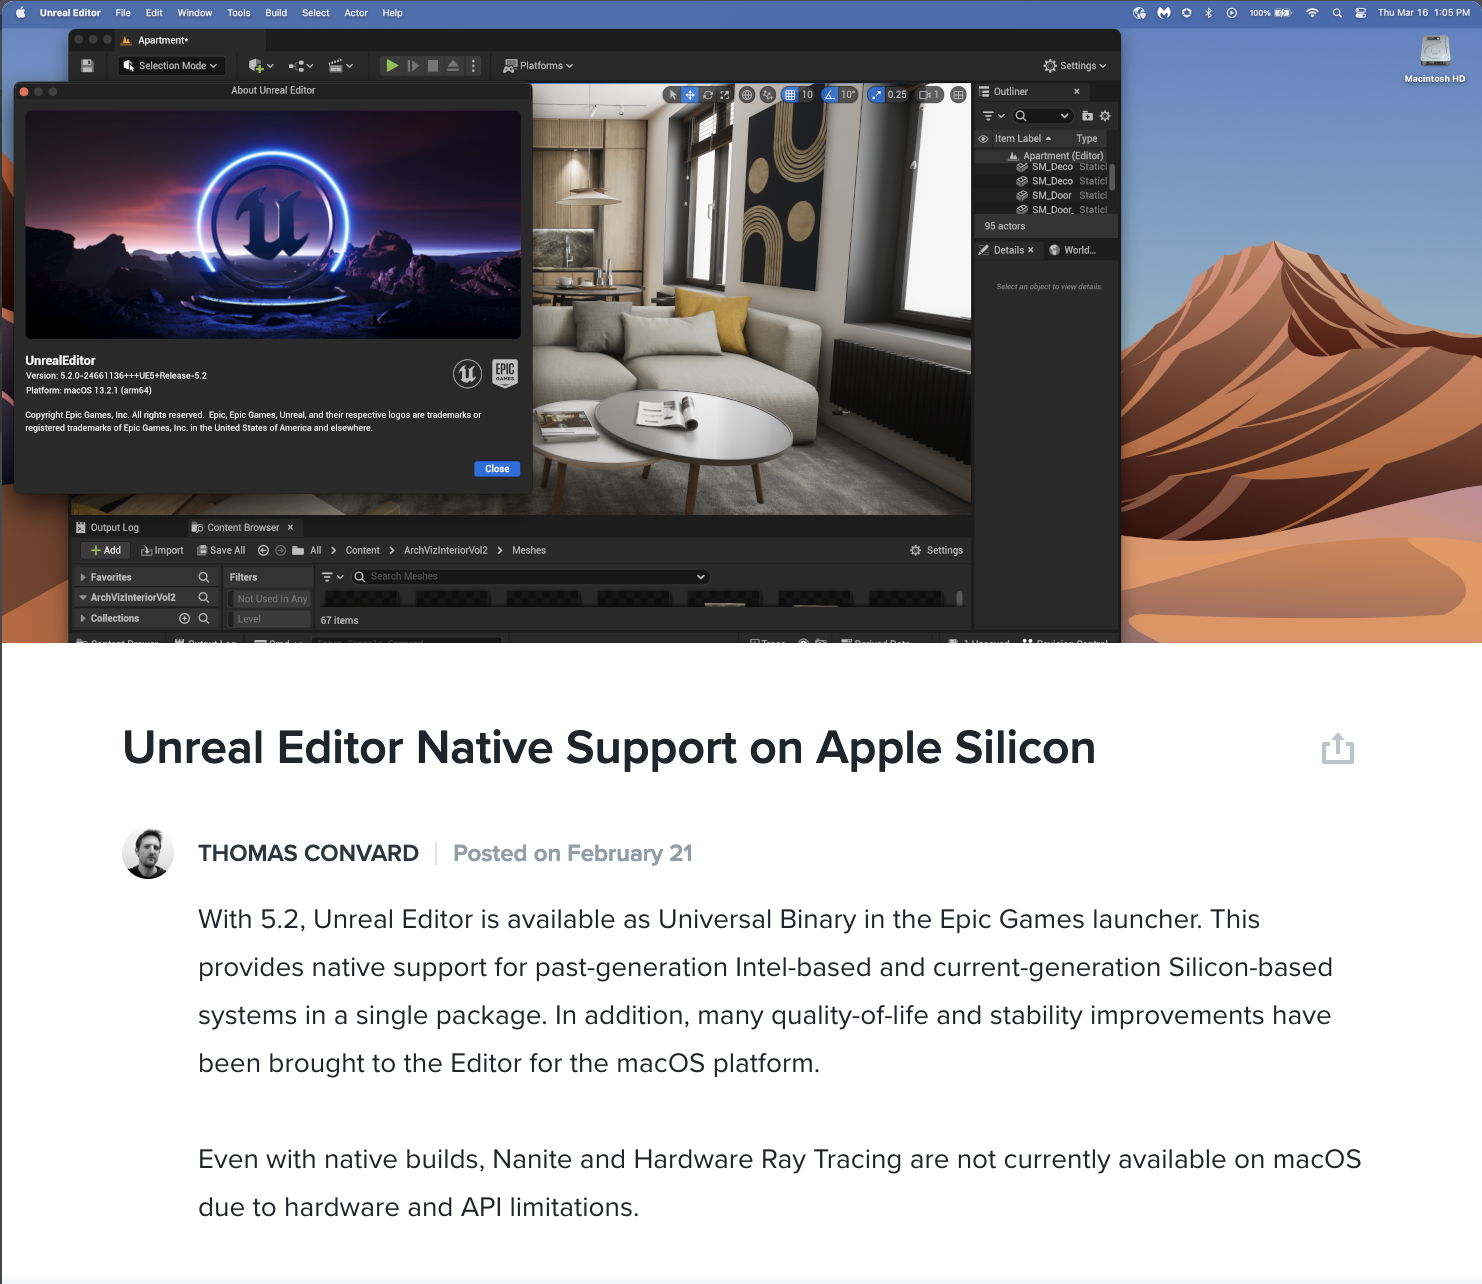Start Play in Editor with green arrow
The image size is (1482, 1284).
click(392, 66)
